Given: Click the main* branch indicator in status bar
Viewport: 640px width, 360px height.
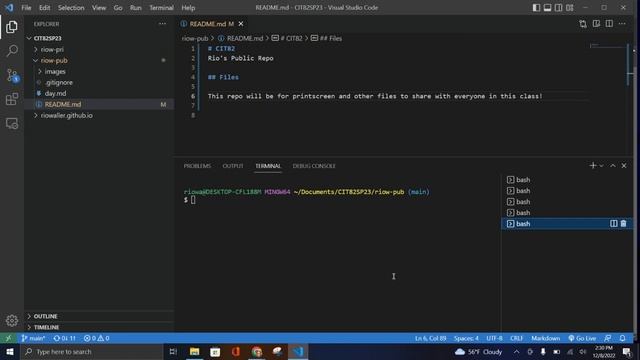Looking at the screenshot, I should [x=33, y=338].
